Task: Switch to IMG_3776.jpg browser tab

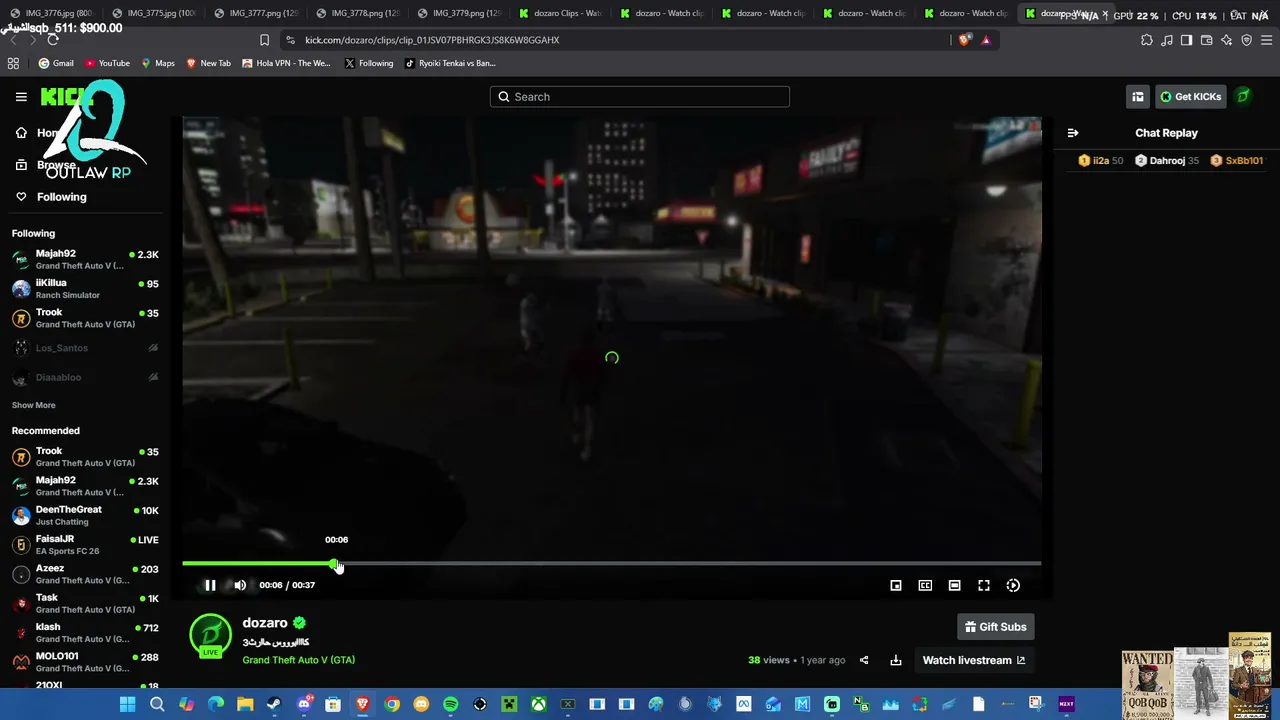Action: click(x=51, y=13)
